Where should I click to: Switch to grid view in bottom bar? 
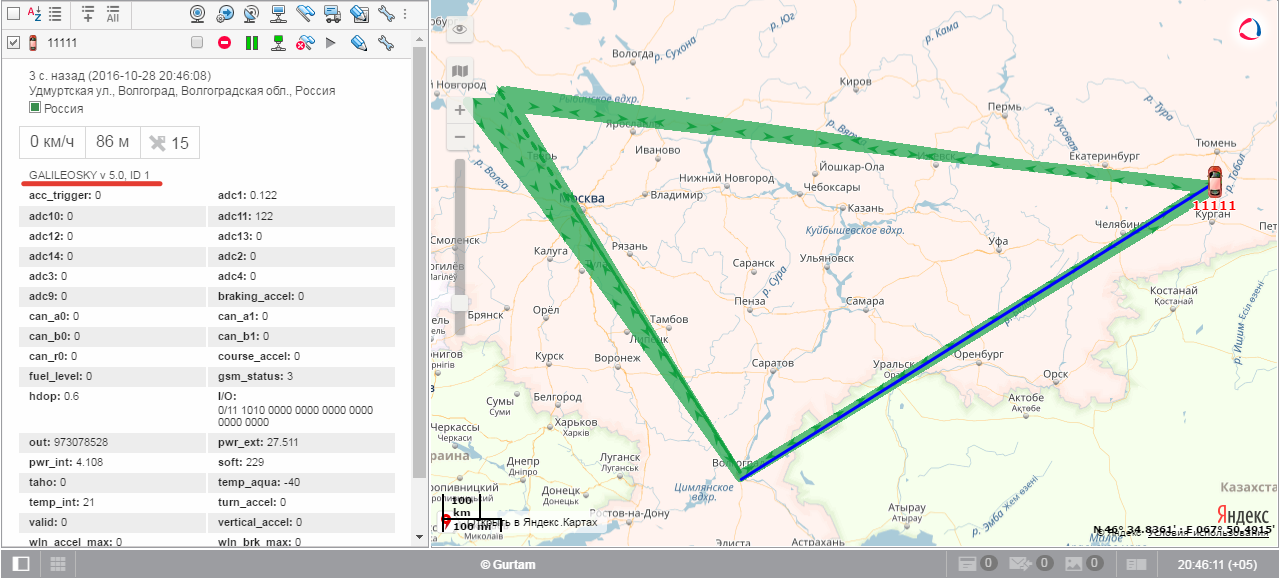58,565
